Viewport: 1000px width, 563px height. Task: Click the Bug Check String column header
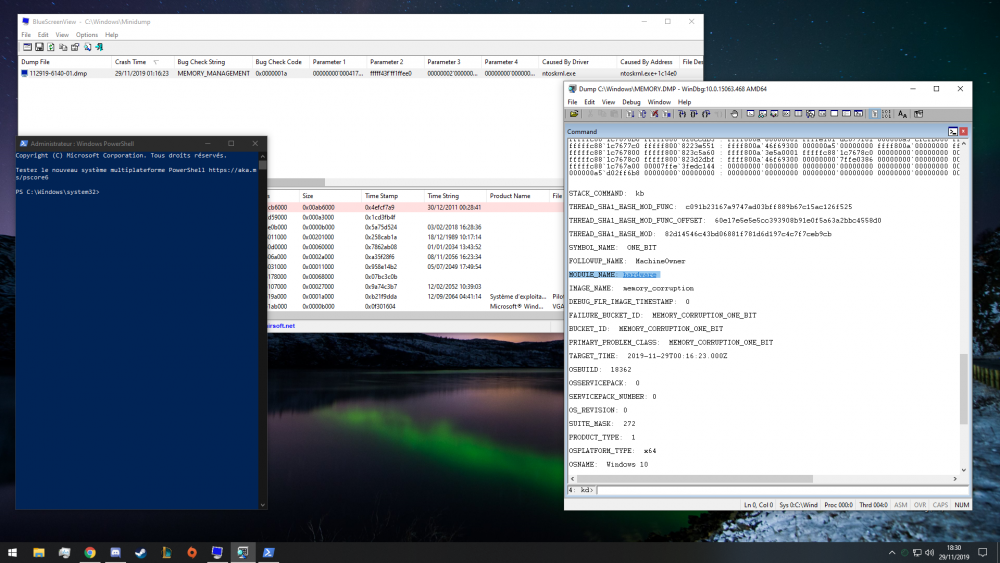tap(213, 62)
